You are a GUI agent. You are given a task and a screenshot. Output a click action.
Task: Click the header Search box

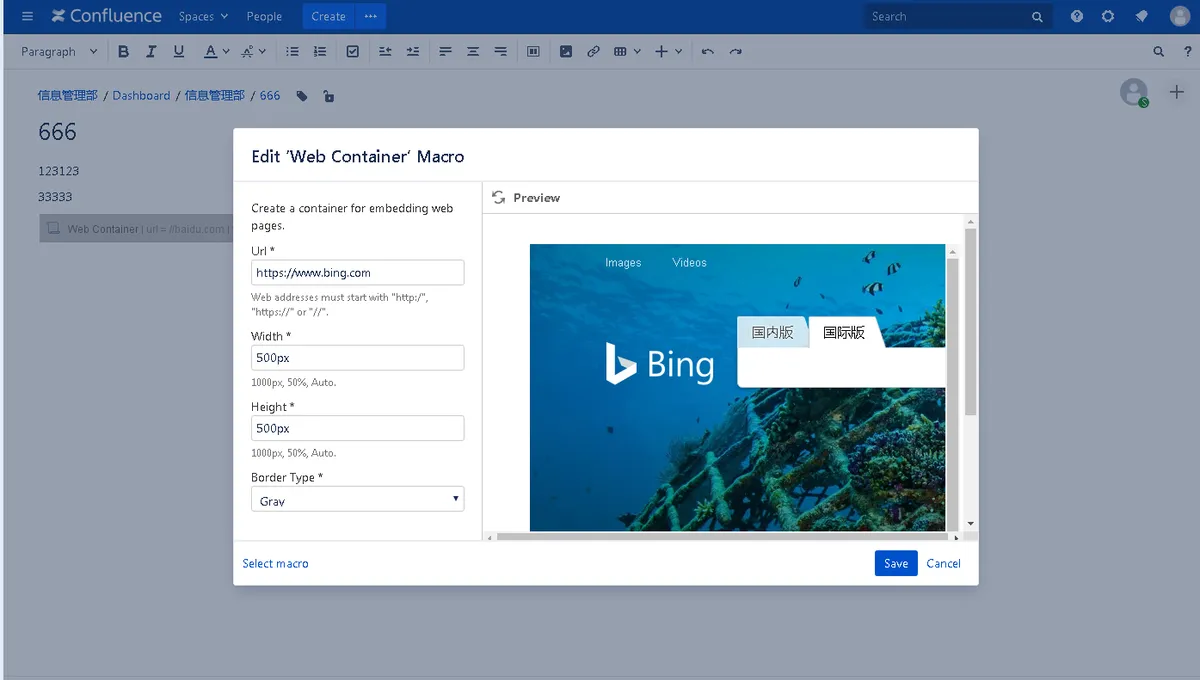tap(957, 16)
